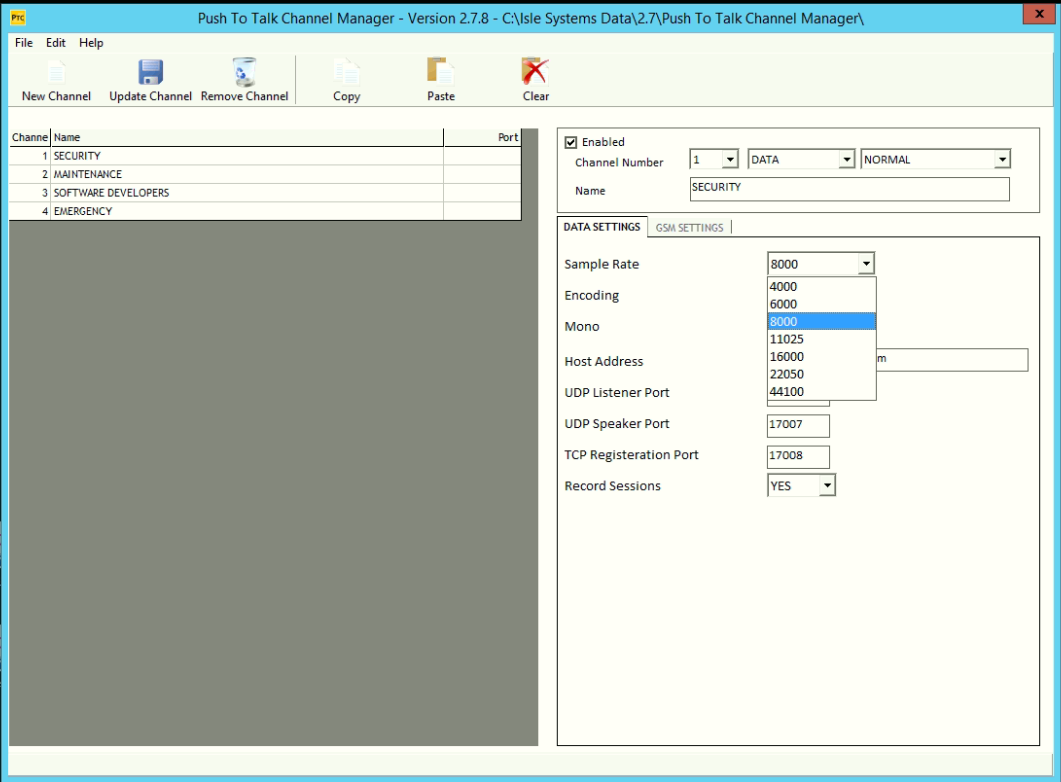Open the Channel Number dropdown
The image size is (1061, 782).
729,160
